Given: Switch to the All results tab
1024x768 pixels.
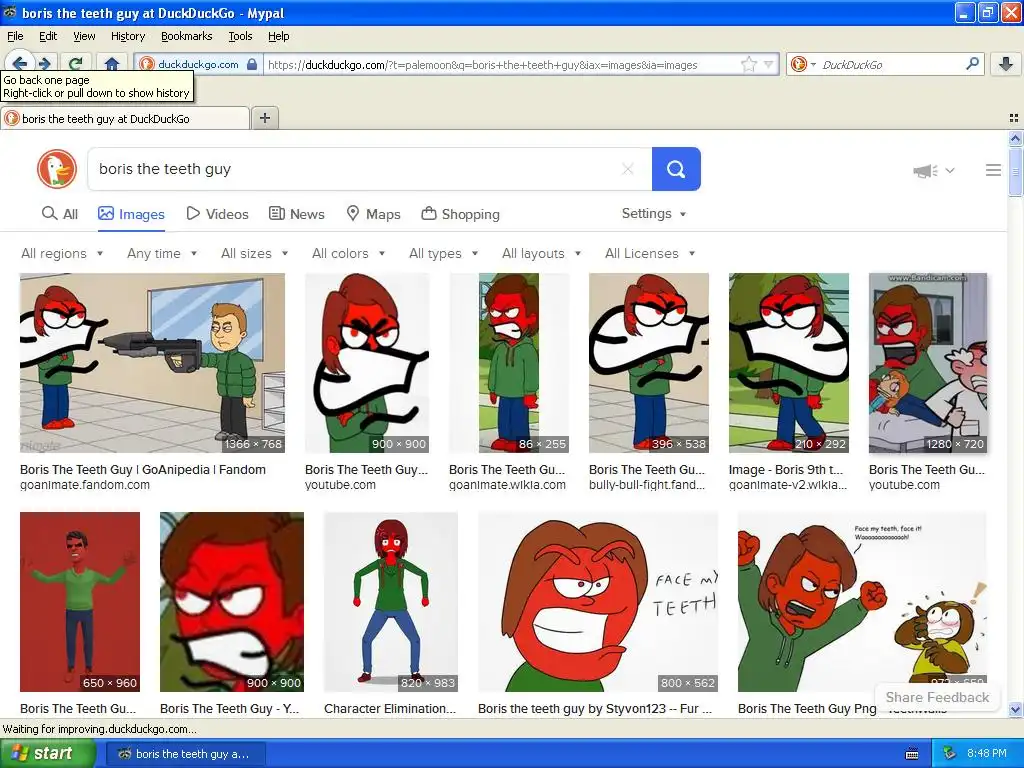Looking at the screenshot, I should 59,214.
